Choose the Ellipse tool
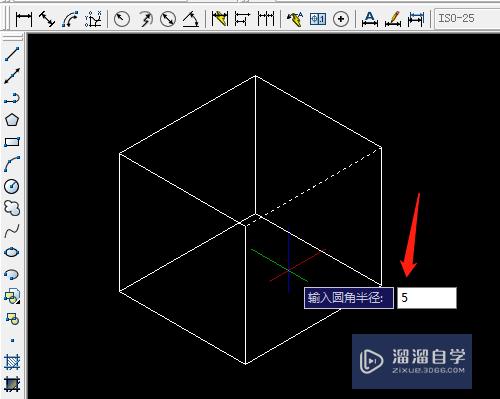Screen dimensions: 500x399 [x=12, y=252]
